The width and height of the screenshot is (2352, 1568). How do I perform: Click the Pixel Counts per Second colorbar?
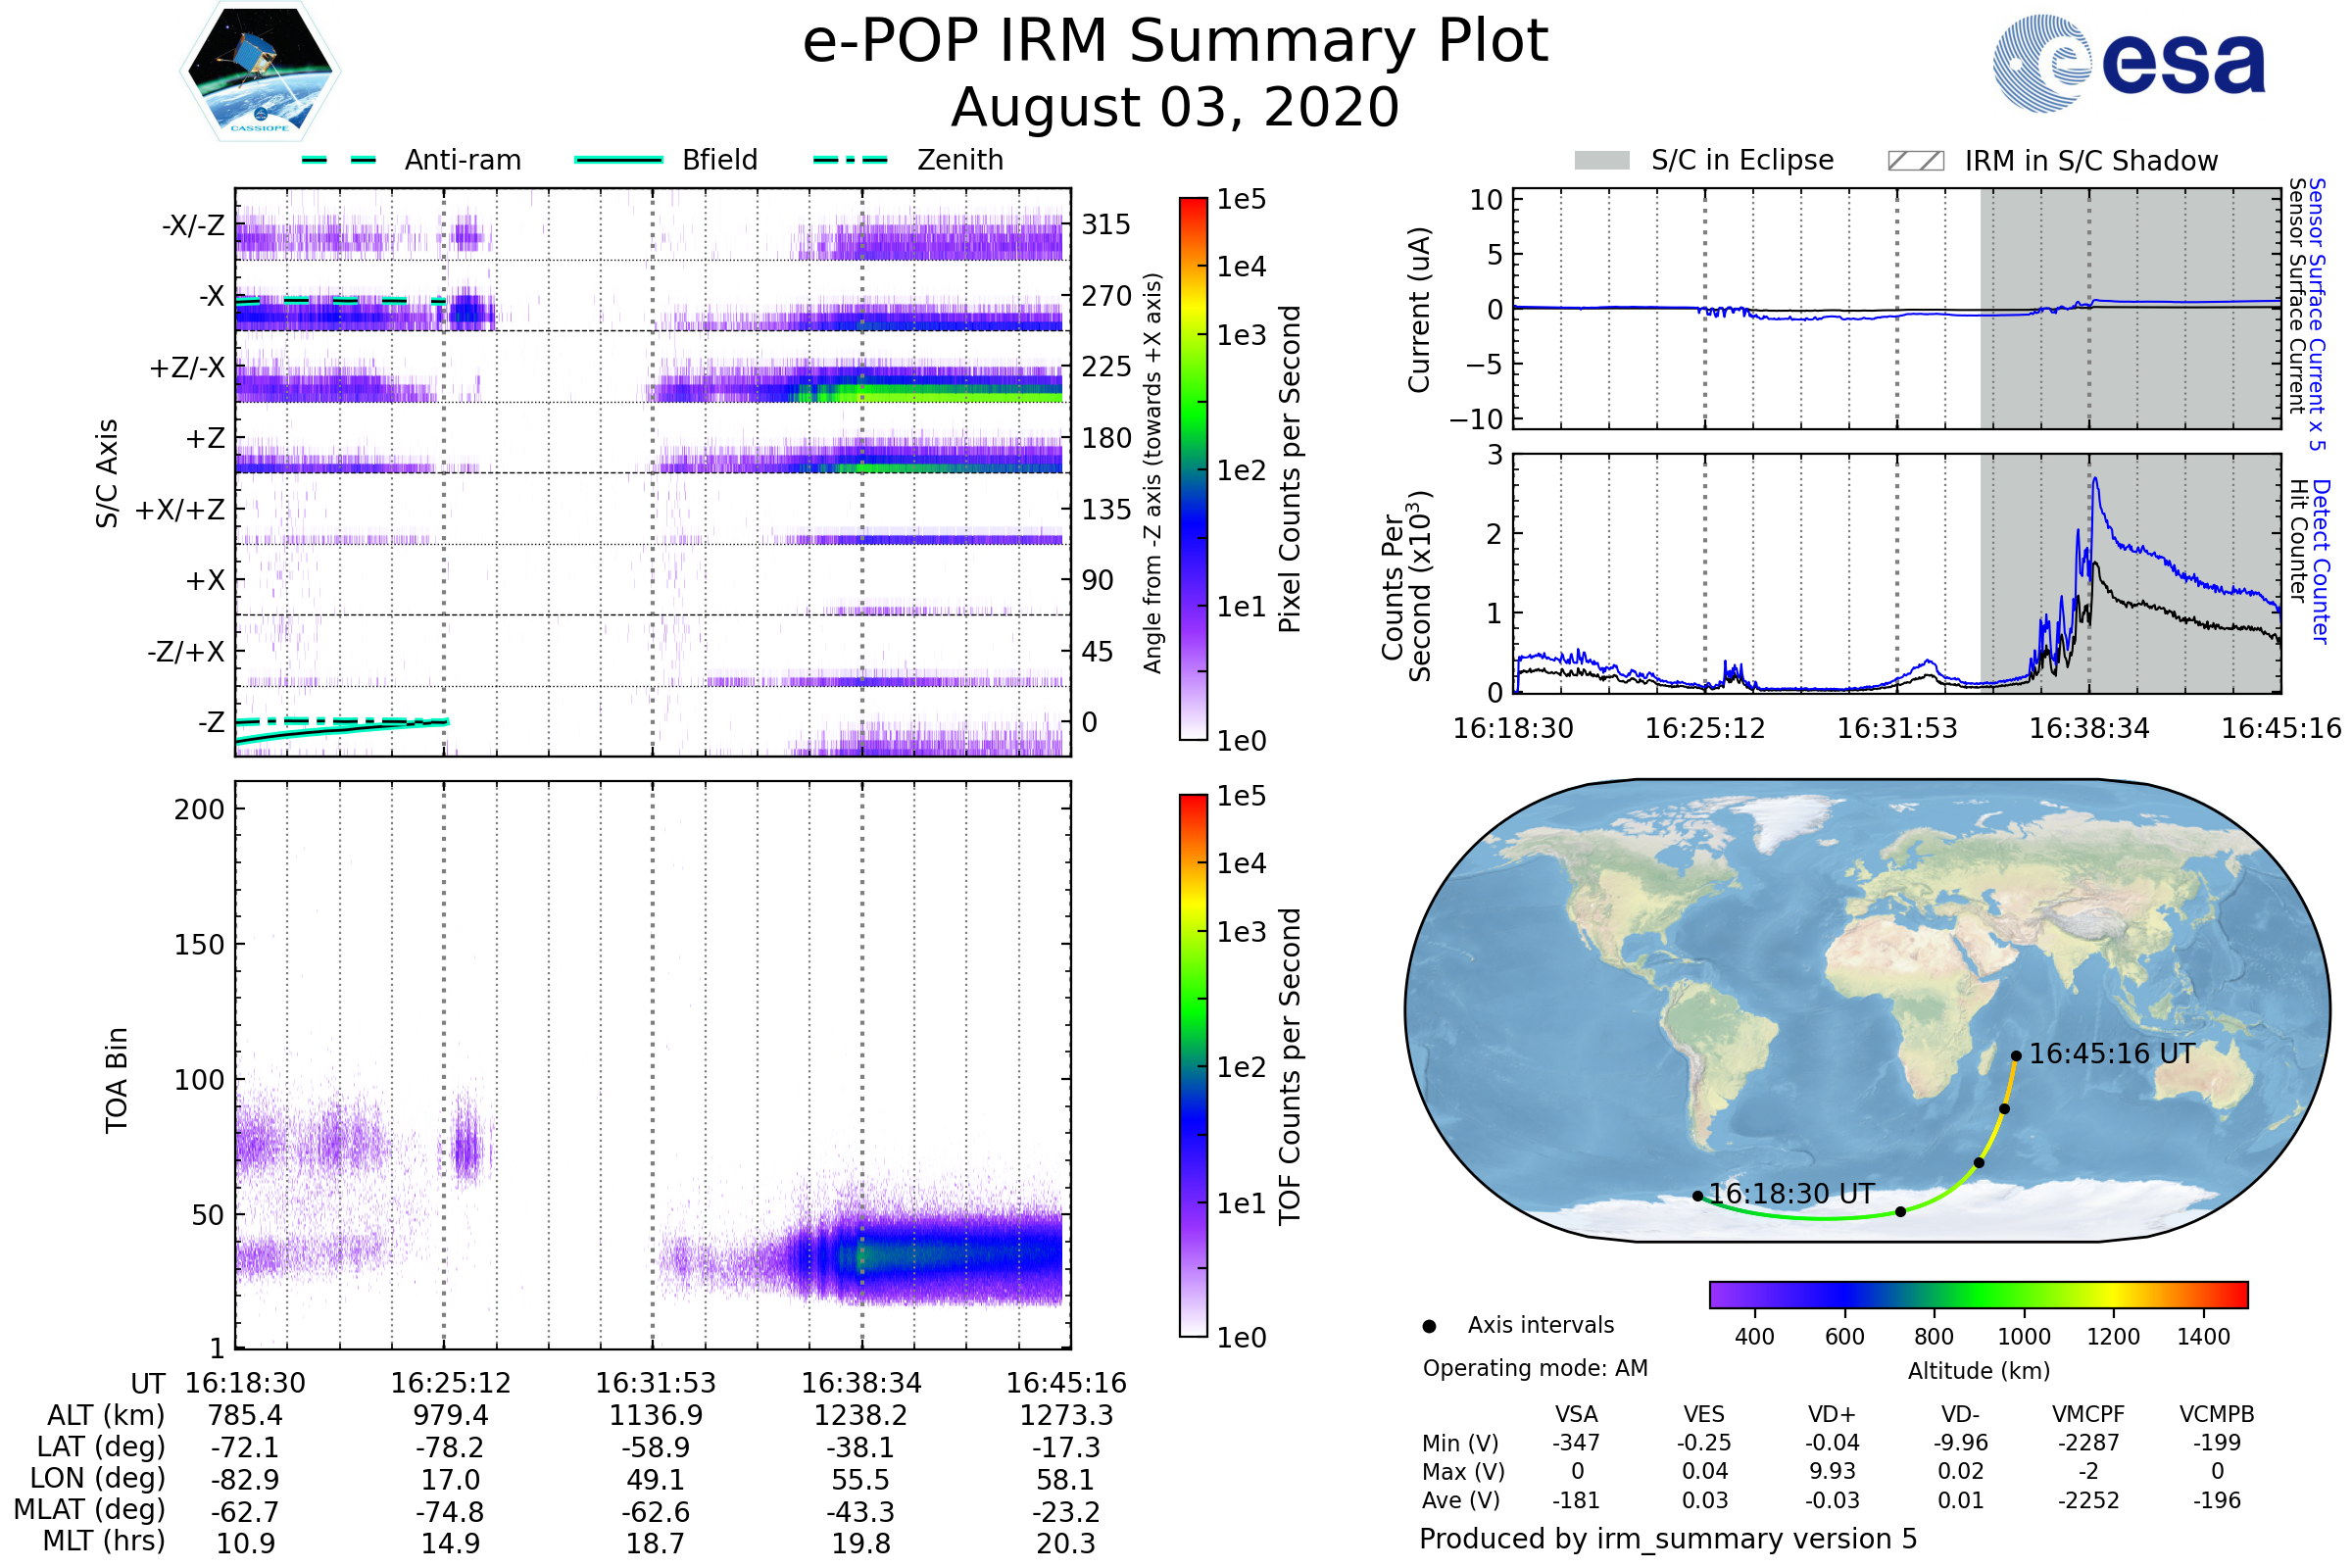(1193, 468)
